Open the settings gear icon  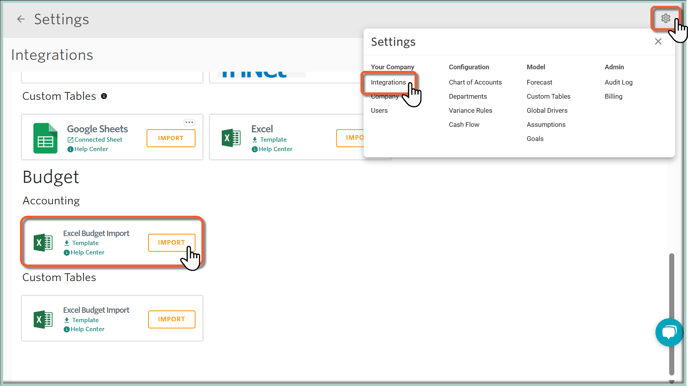665,18
